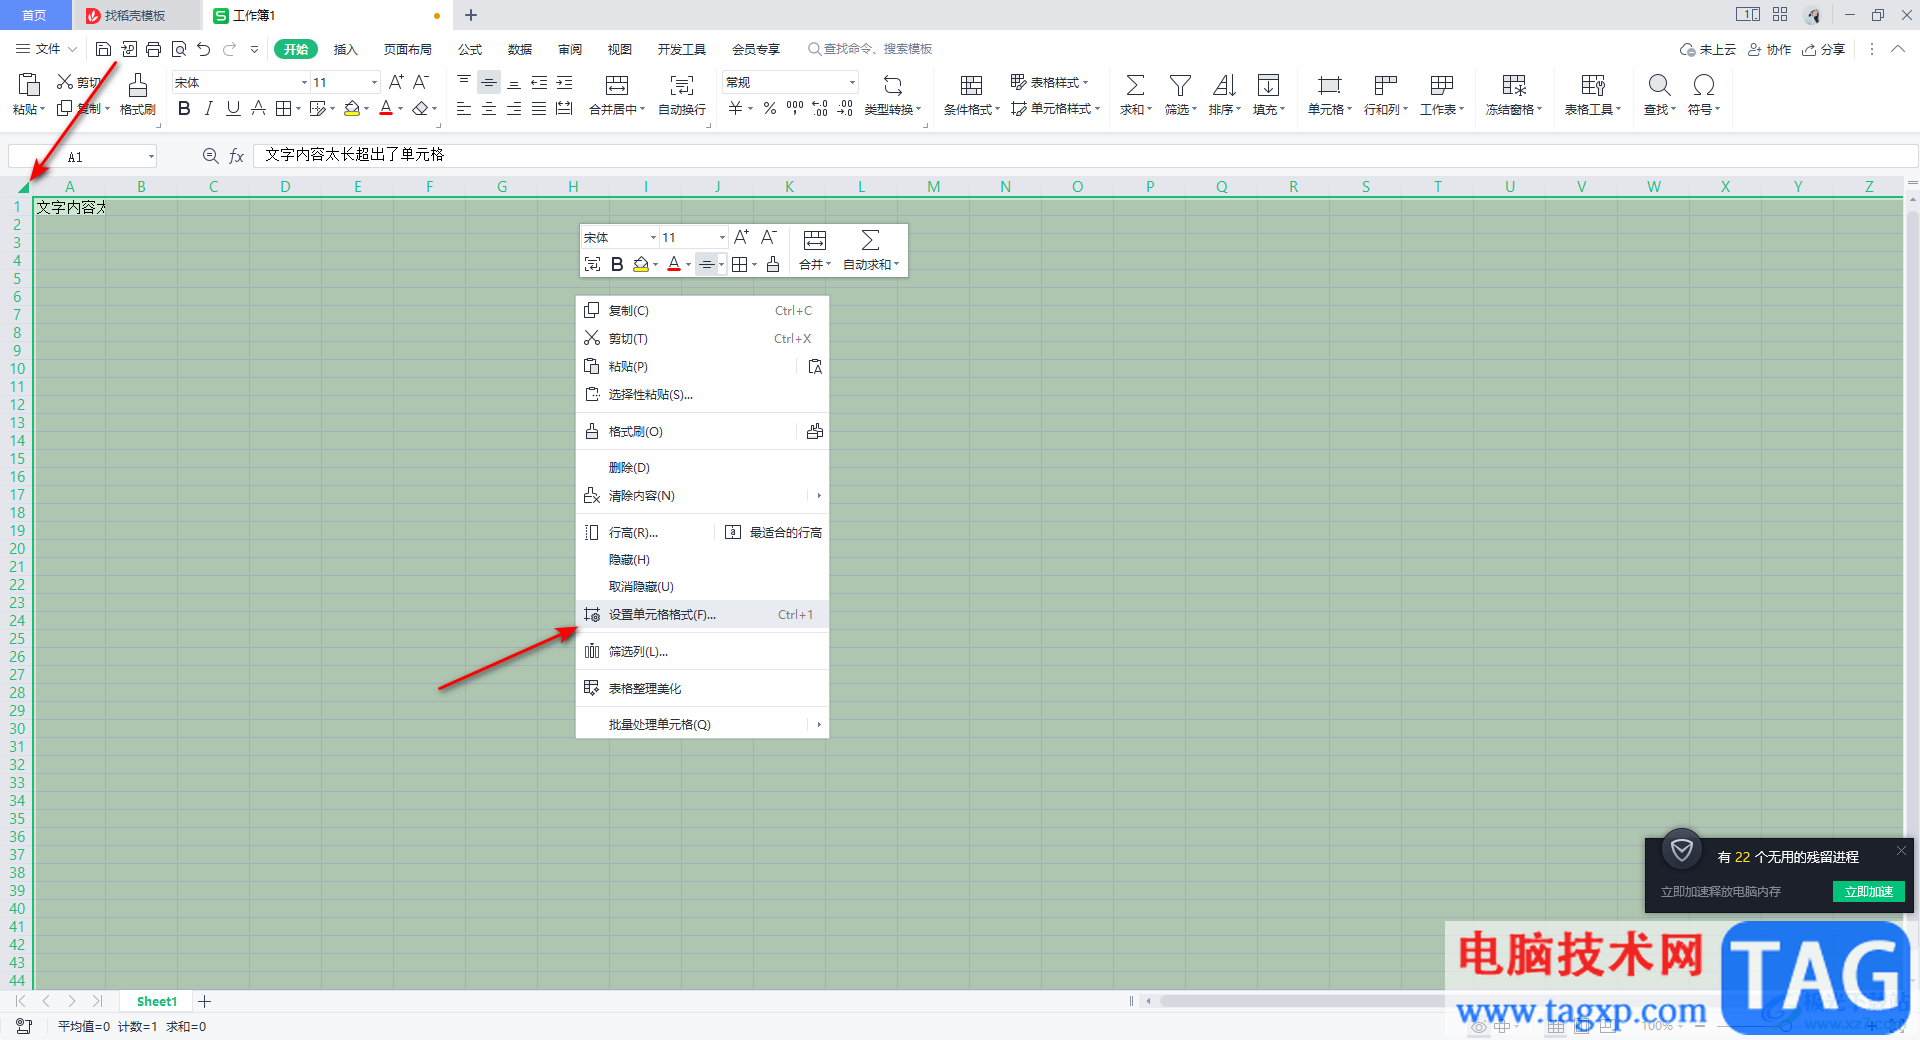Click 自动求和 in the mini toolbar
The height and width of the screenshot is (1040, 1920).
(871, 251)
